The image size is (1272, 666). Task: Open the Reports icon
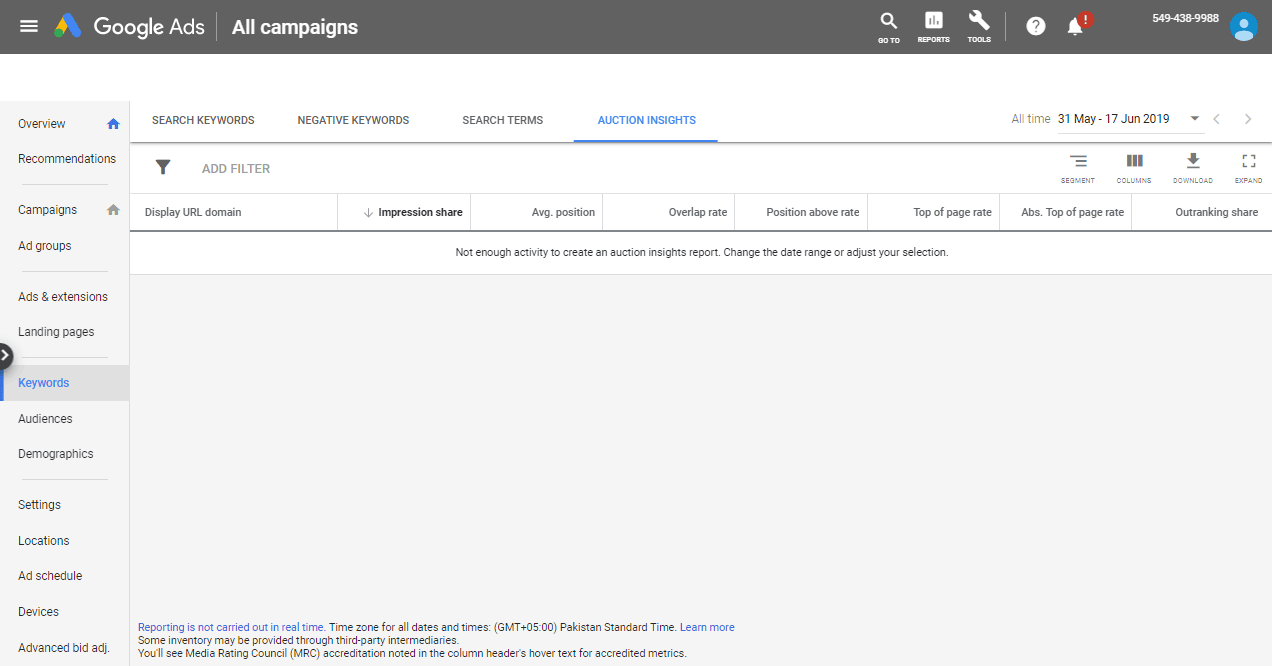click(933, 23)
